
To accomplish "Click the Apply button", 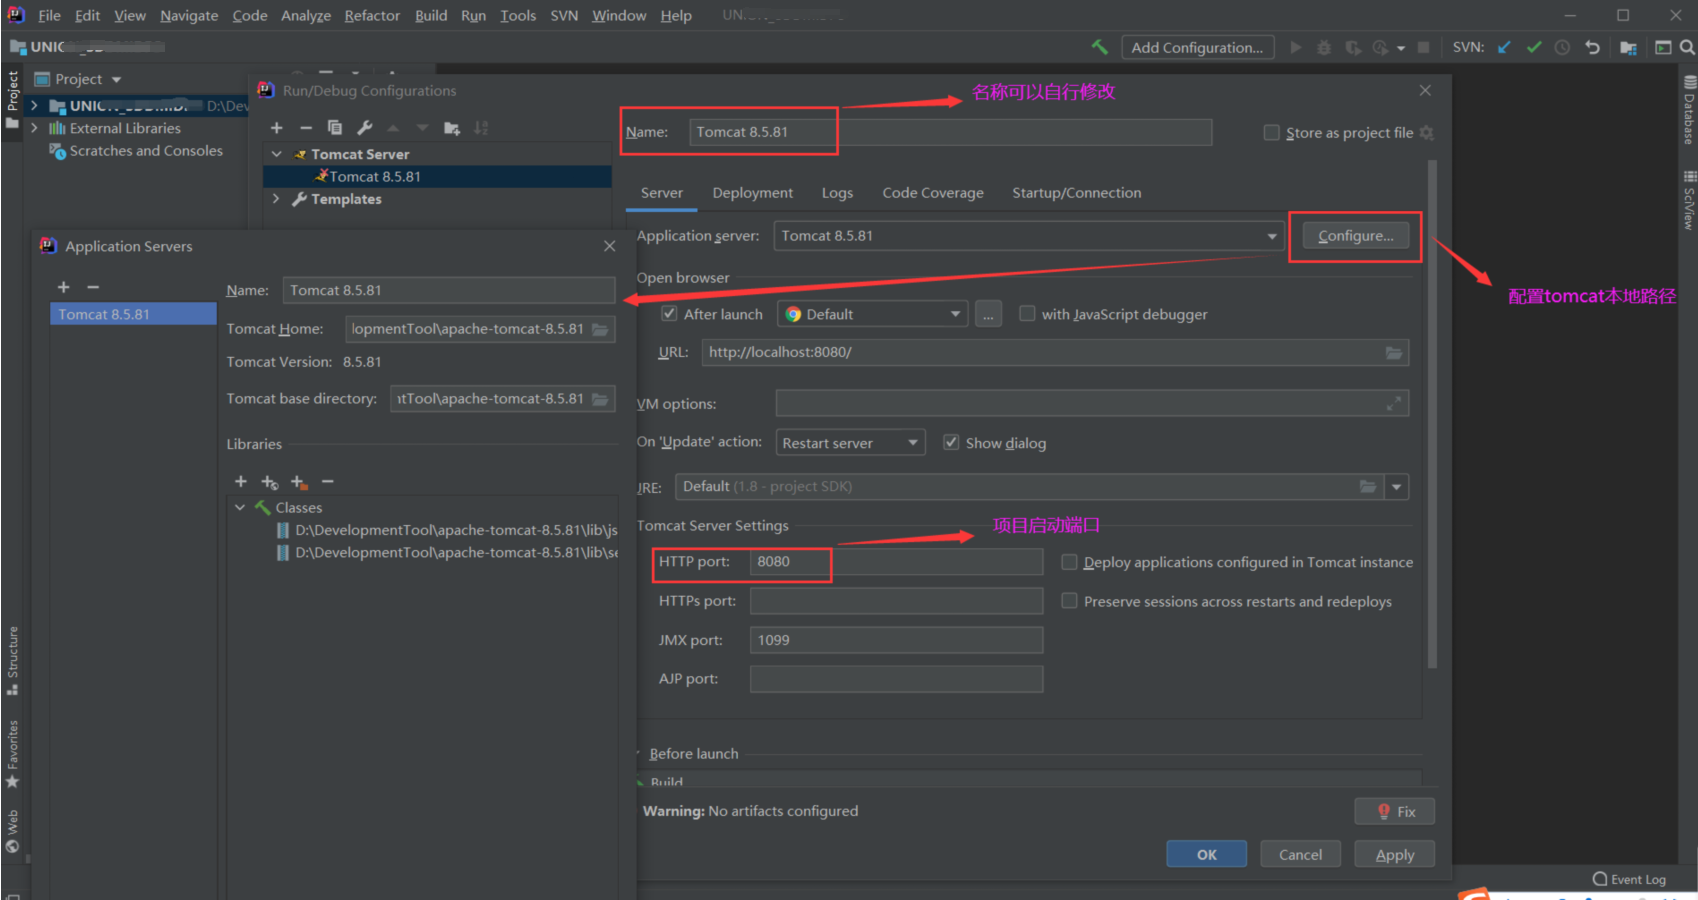I will click(x=1394, y=854).
